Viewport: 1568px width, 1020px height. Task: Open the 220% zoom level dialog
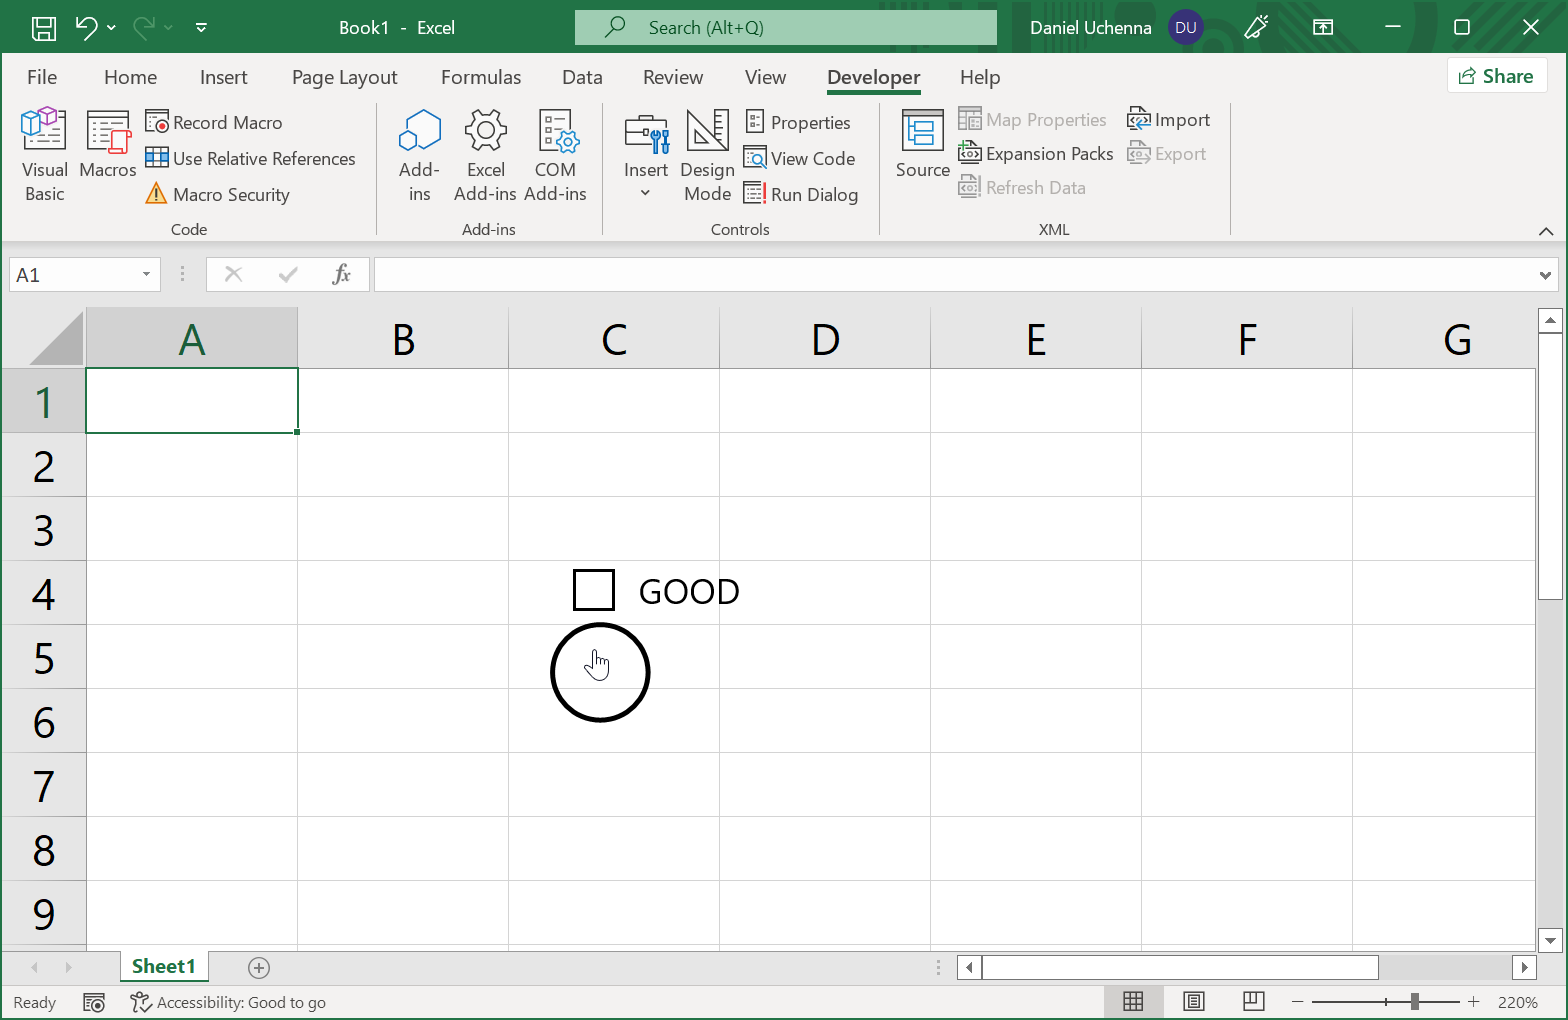(1518, 1002)
